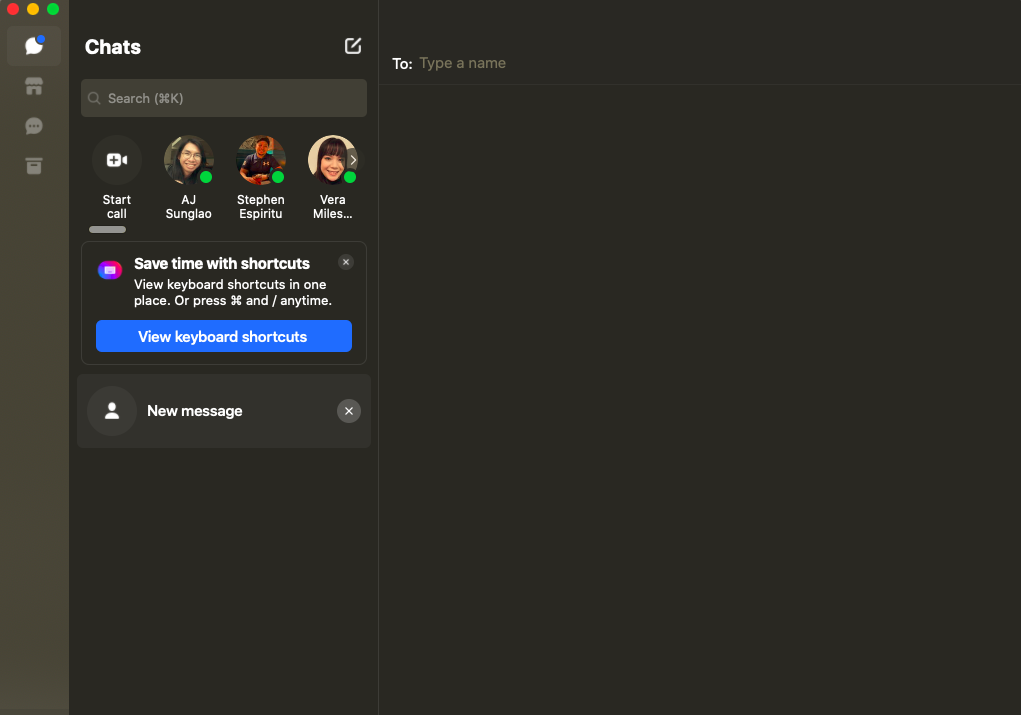Select Stephen Espiritu's active contact avatar
Image resolution: width=1021 pixels, height=715 pixels.
pyautogui.click(x=260, y=160)
